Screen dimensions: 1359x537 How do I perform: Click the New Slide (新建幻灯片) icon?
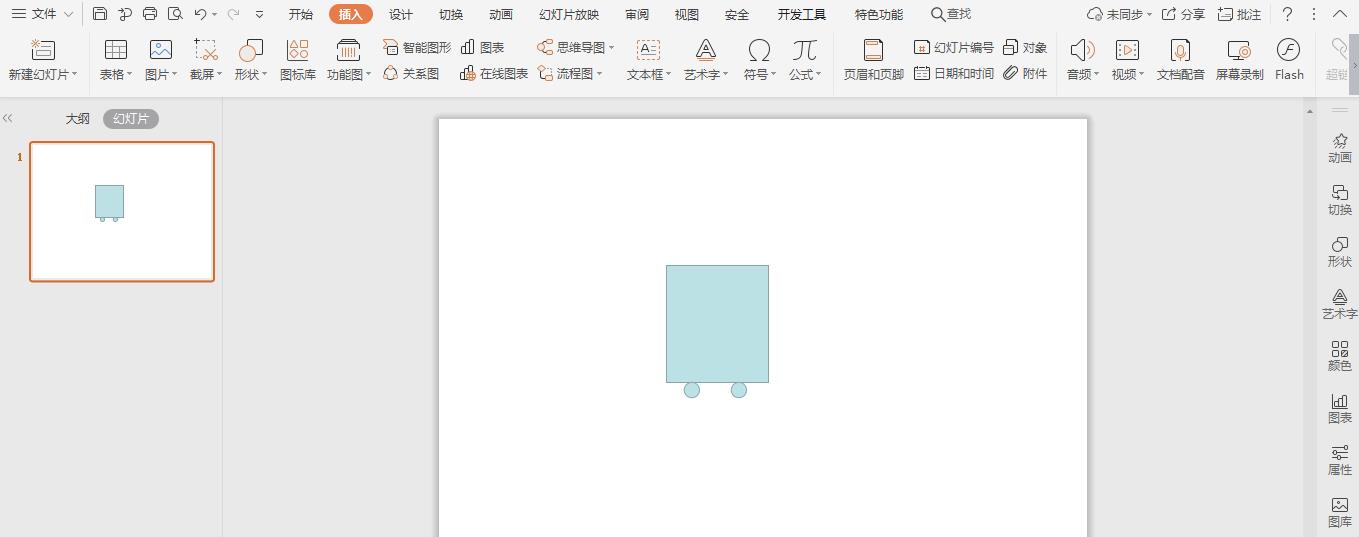tap(43, 50)
